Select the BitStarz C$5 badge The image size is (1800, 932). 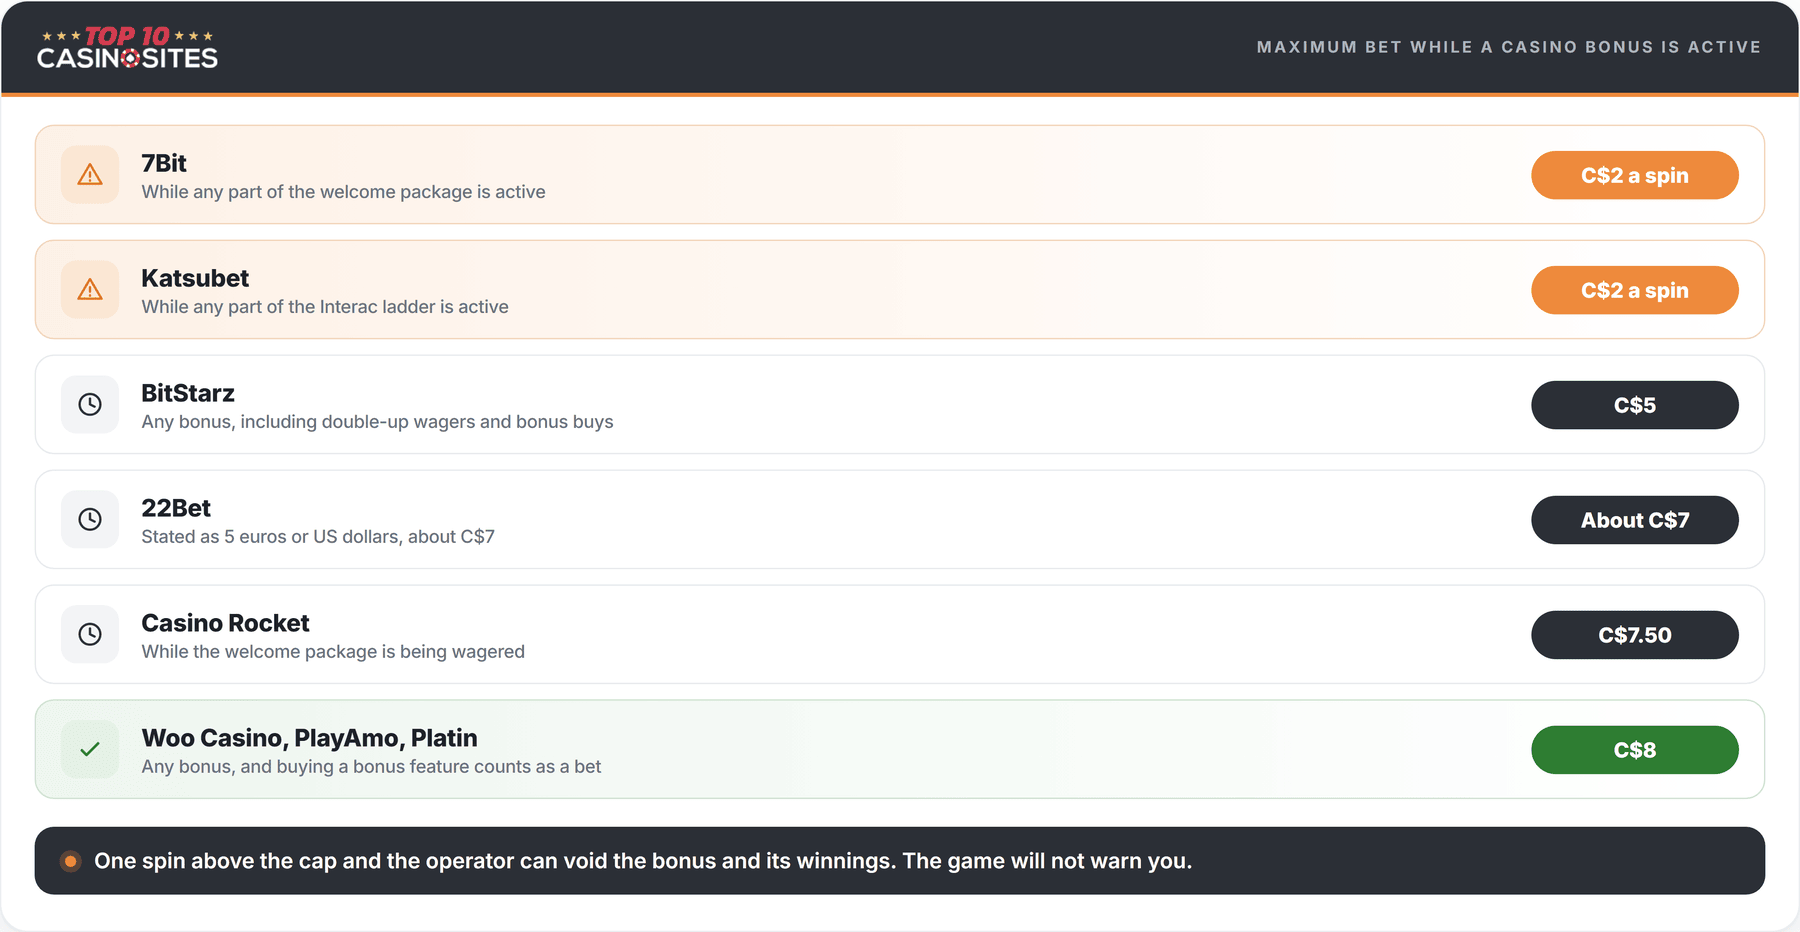[1635, 405]
